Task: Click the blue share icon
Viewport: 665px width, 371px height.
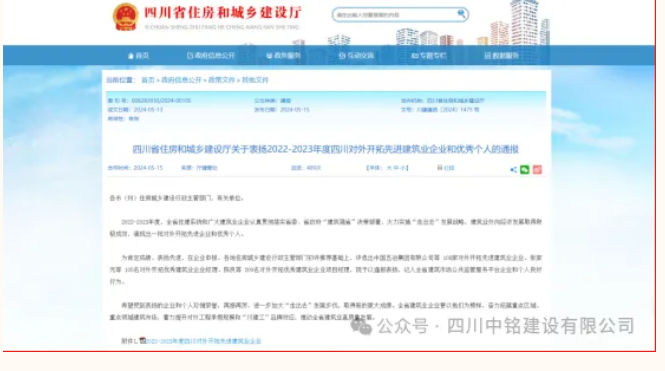Action: [513, 170]
